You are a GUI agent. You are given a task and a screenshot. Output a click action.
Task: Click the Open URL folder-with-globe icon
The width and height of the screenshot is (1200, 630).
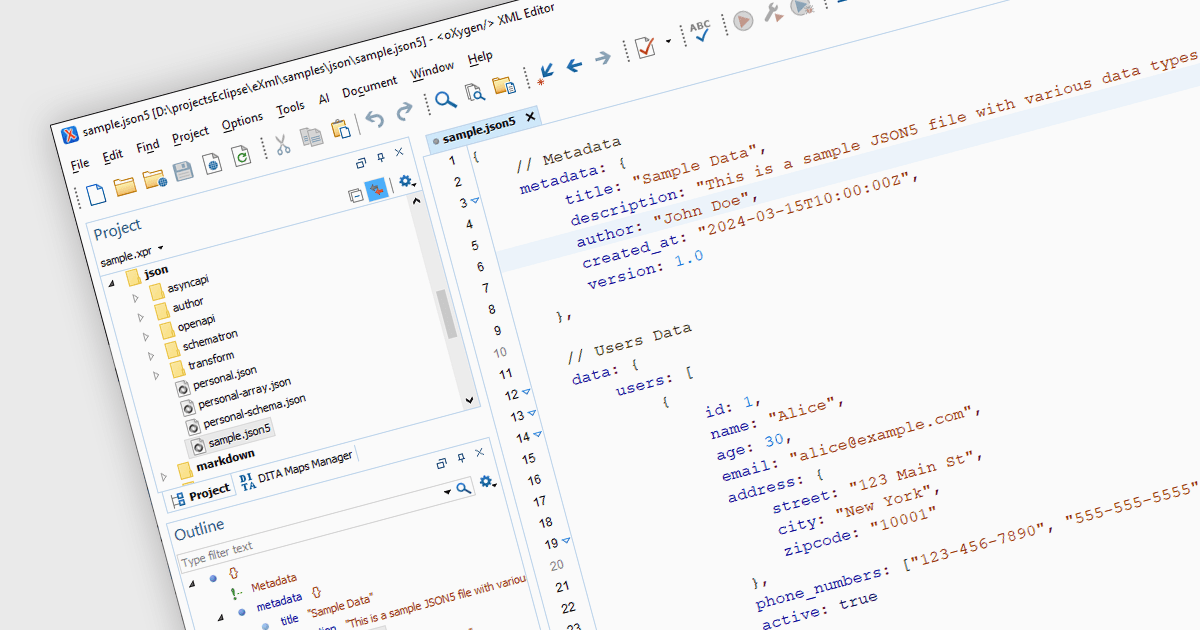point(154,179)
